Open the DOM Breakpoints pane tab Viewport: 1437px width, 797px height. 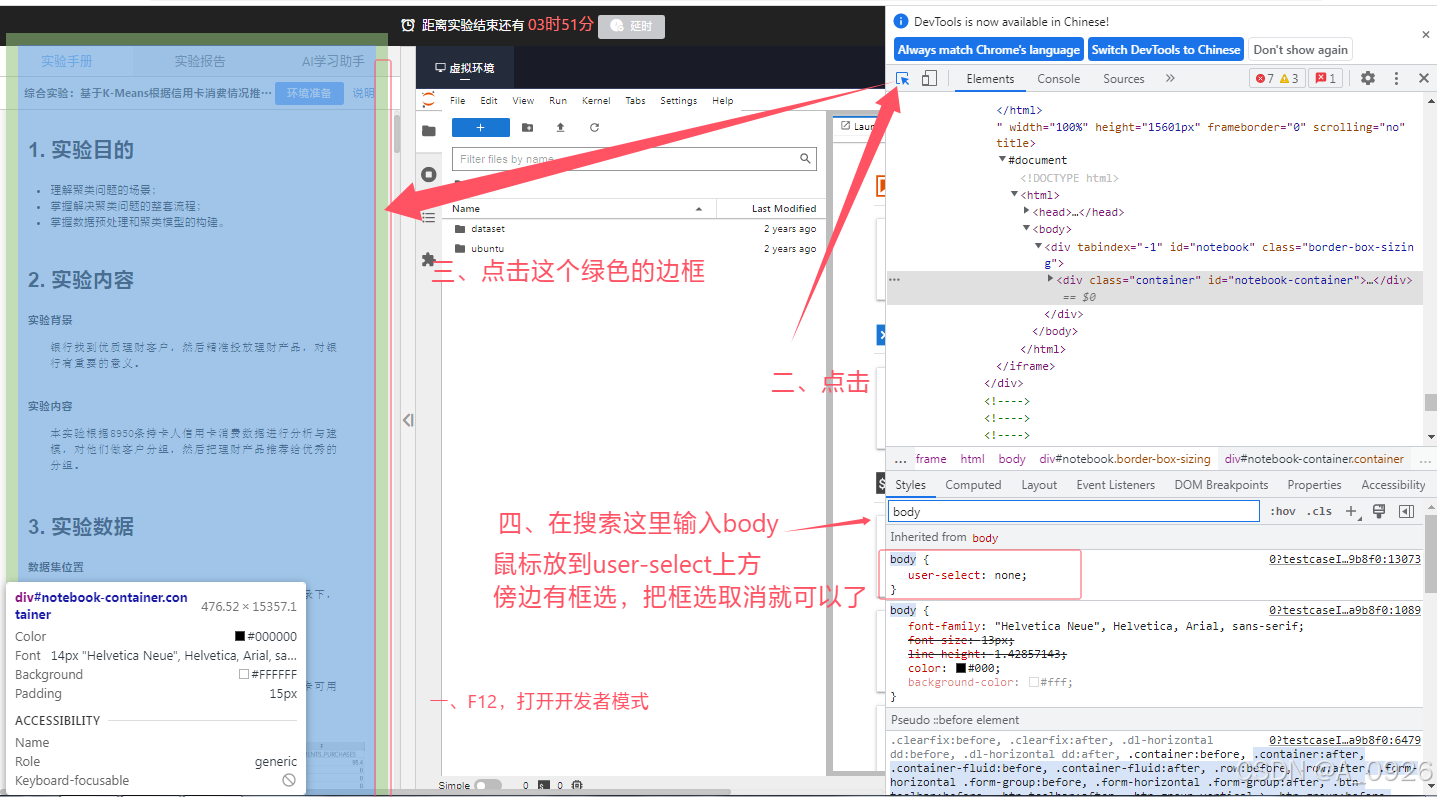[1221, 485]
